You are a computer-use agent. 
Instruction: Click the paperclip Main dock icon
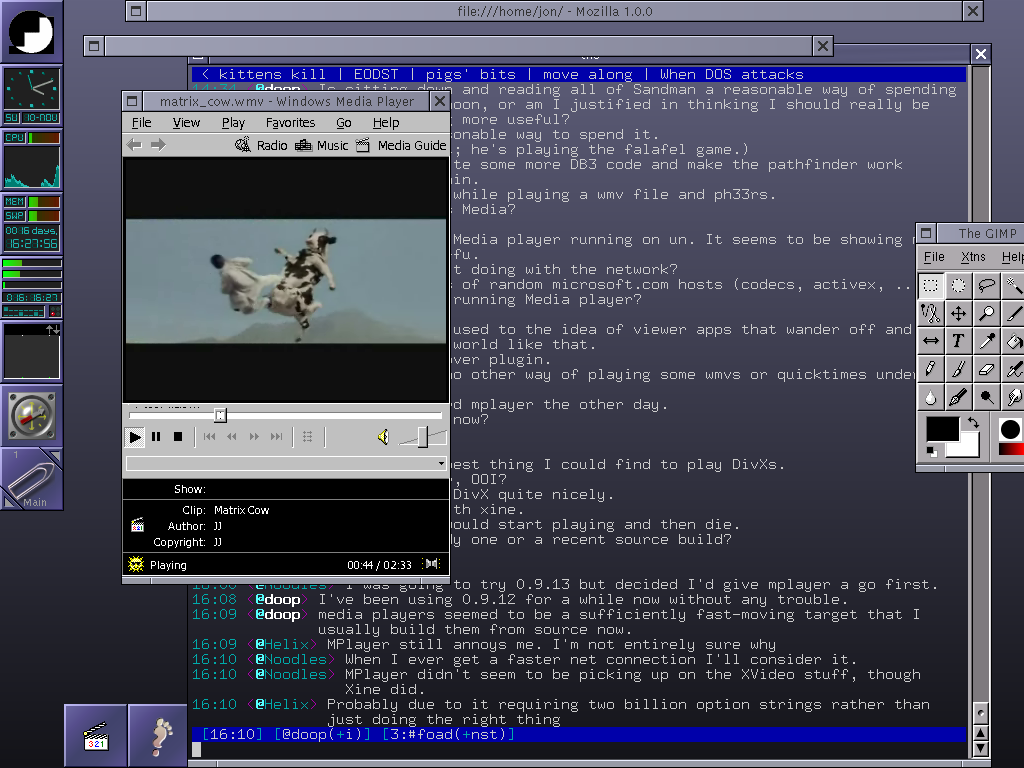click(x=31, y=479)
